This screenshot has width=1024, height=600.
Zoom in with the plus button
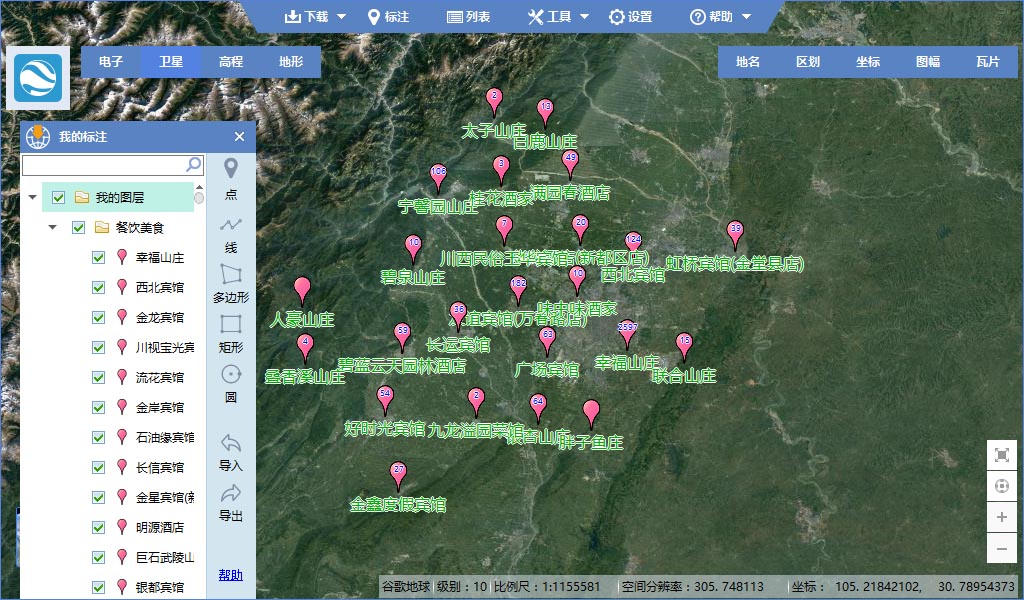coord(1001,517)
